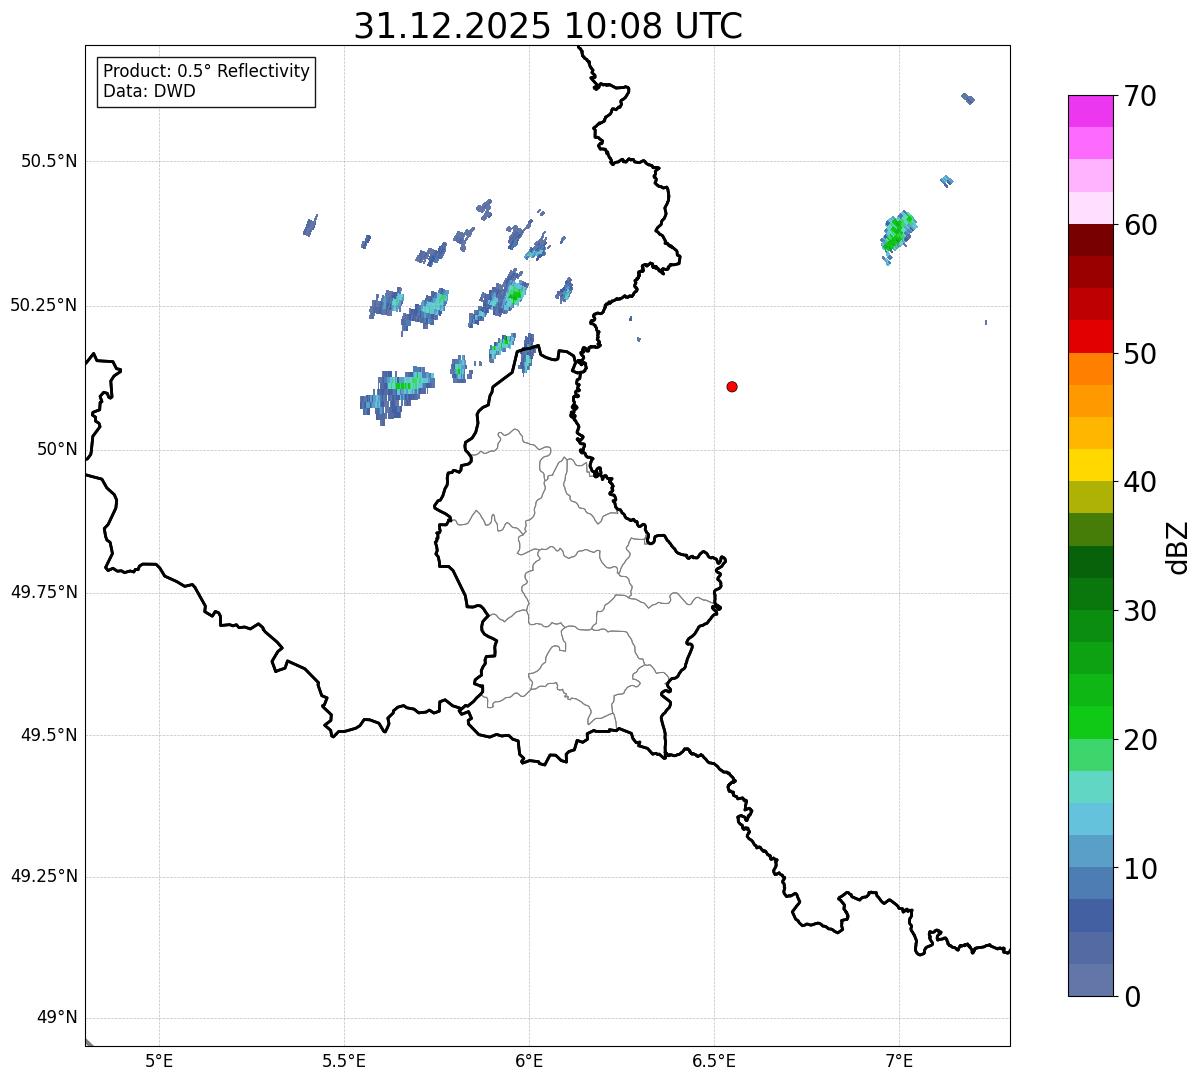This screenshot has width=1202, height=1081.
Task: Click the light blue colorbar segment above 10
Action: [x=1090, y=851]
